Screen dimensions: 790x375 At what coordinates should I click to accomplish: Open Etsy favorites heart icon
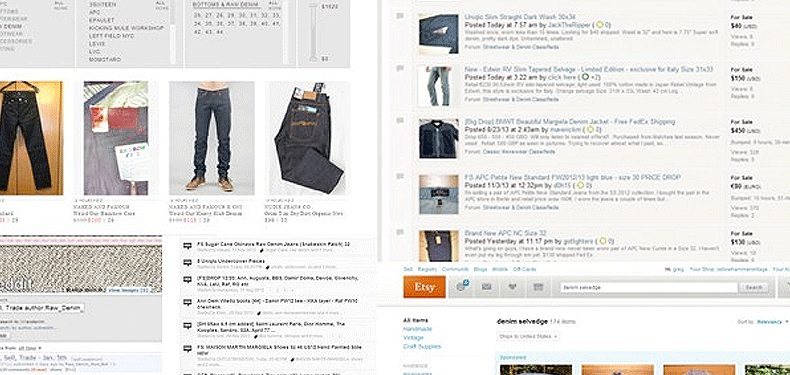tap(513, 287)
